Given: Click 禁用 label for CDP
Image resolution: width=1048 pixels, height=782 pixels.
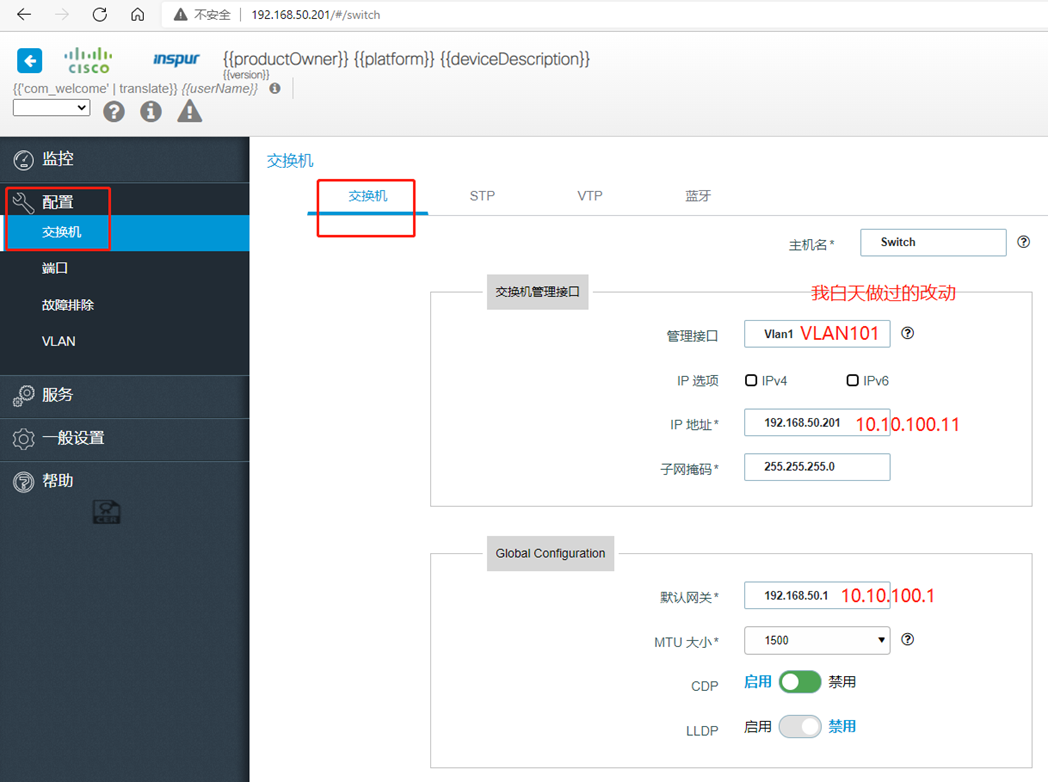Looking at the screenshot, I should pos(842,682).
